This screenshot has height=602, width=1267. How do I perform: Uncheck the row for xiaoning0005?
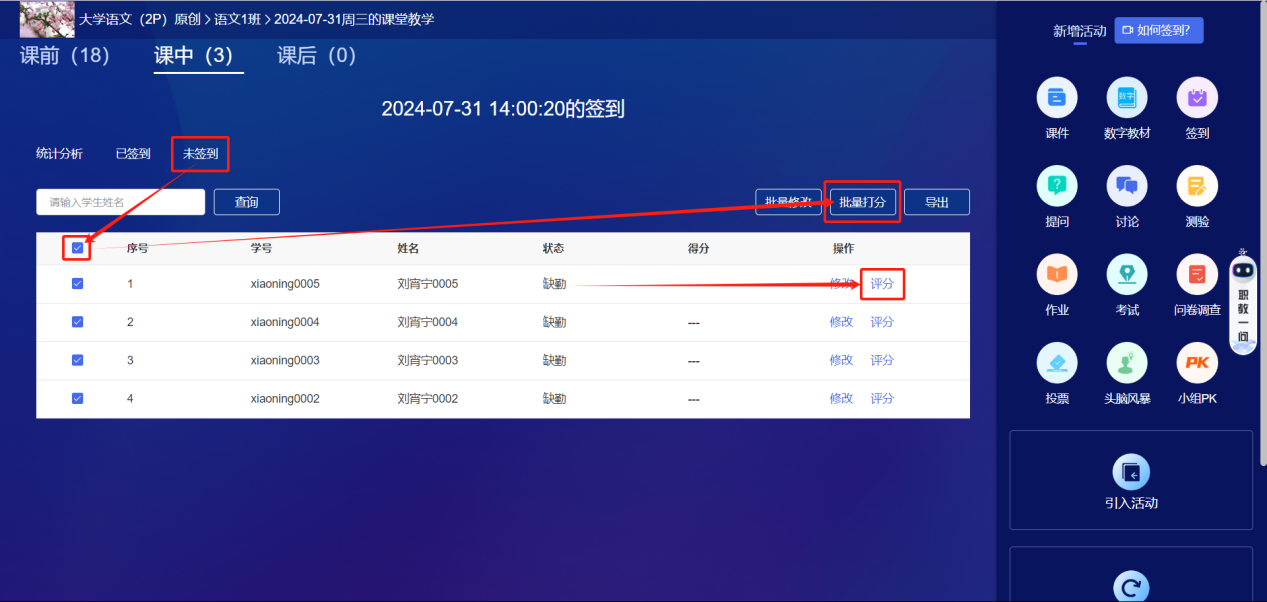tap(78, 284)
